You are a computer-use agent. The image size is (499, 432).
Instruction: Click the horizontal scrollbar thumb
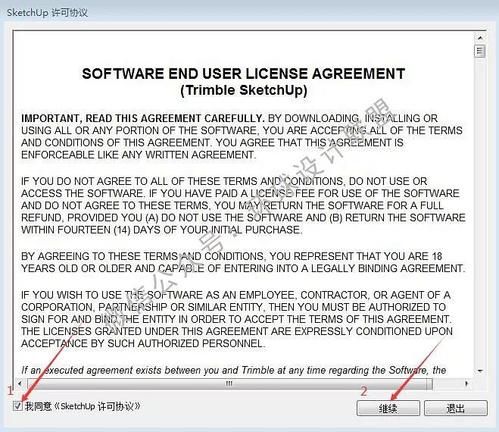pyautogui.click(x=229, y=384)
